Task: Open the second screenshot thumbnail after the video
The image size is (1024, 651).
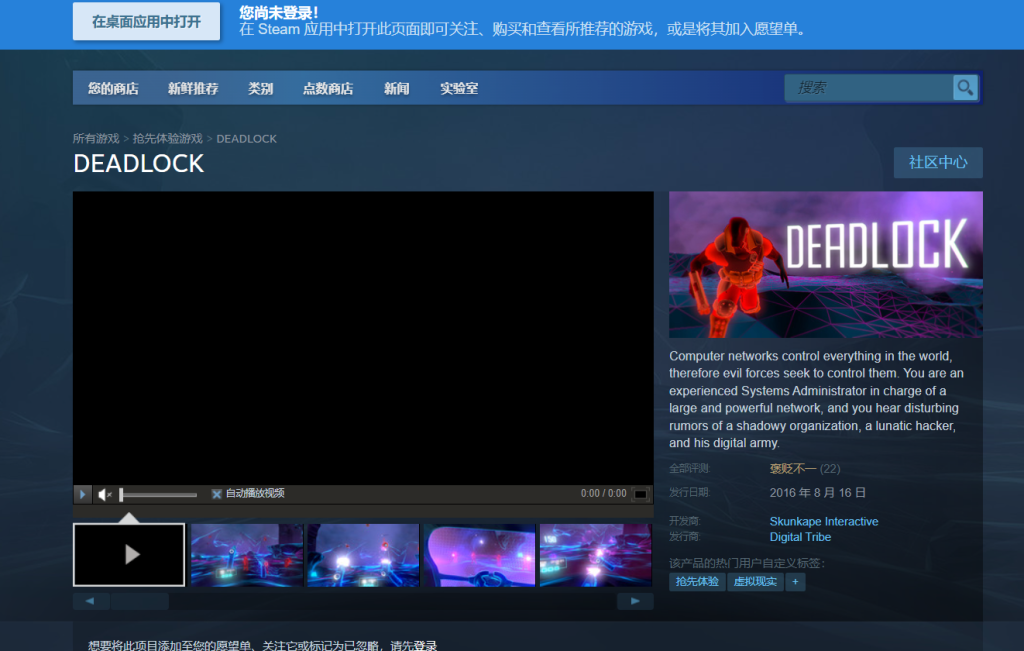Action: [x=363, y=554]
